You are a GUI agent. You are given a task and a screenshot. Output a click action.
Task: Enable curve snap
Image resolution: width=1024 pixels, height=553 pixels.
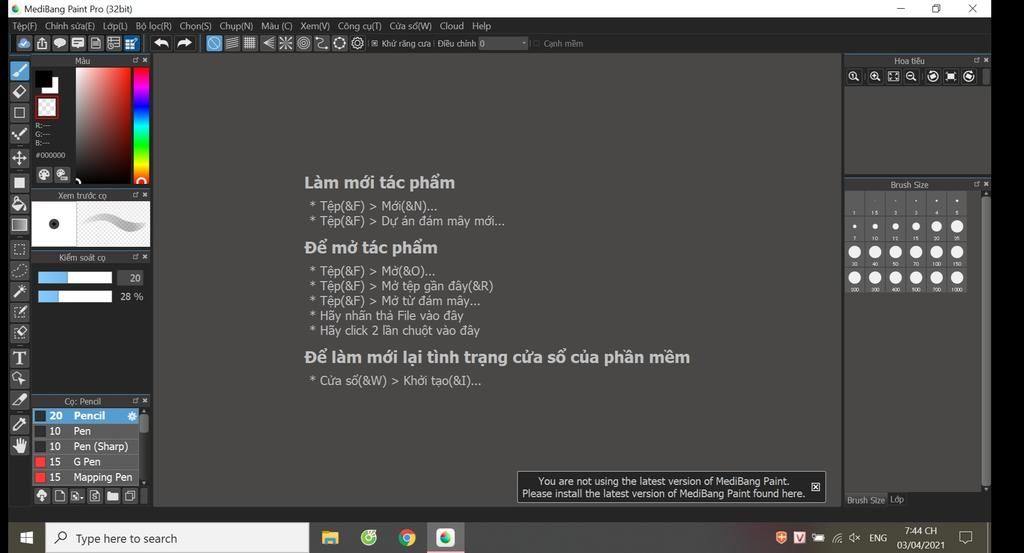[x=321, y=43]
